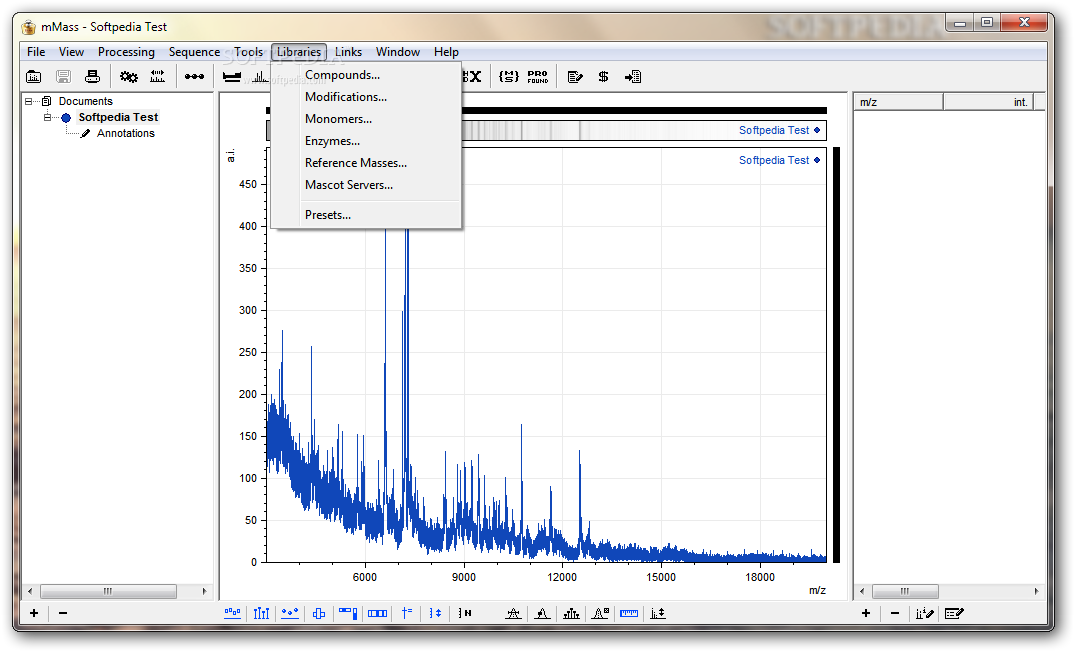The width and height of the screenshot is (1075, 652).
Task: Toggle the gel view display
Action: pyautogui.click(x=348, y=613)
